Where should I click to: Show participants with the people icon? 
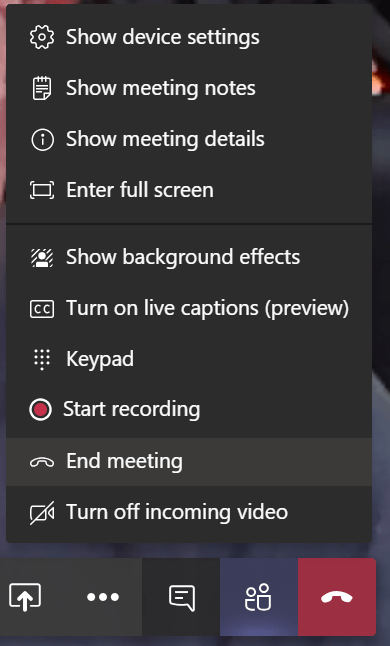coord(258,597)
